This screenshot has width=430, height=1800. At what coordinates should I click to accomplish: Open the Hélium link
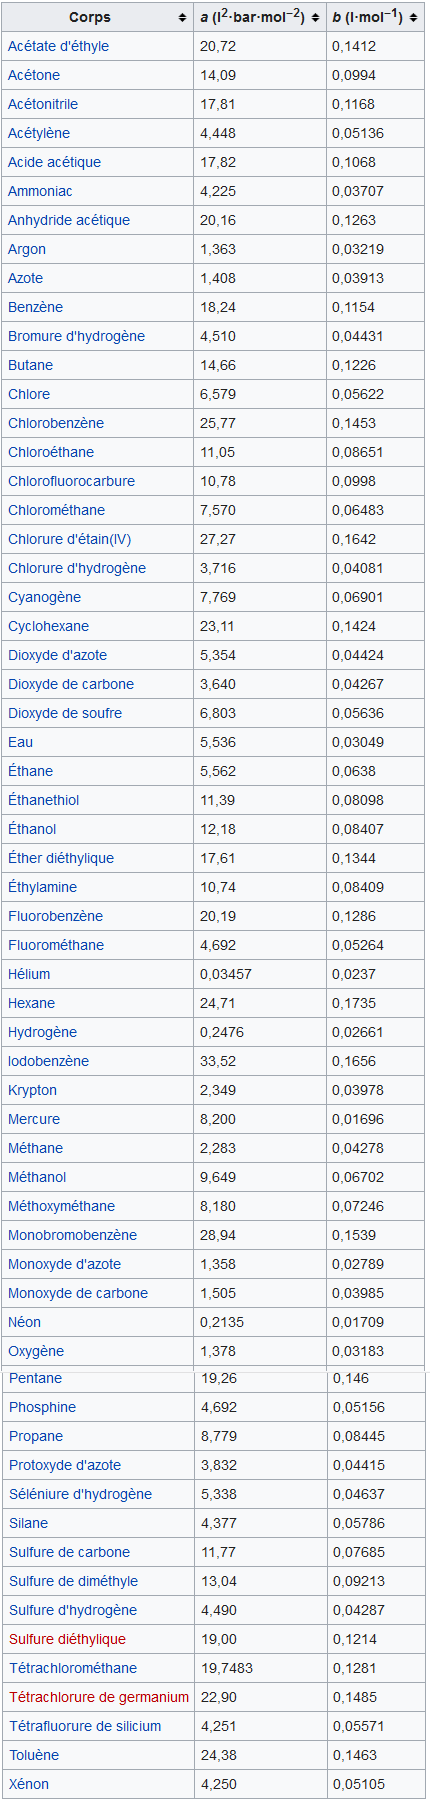coord(29,974)
